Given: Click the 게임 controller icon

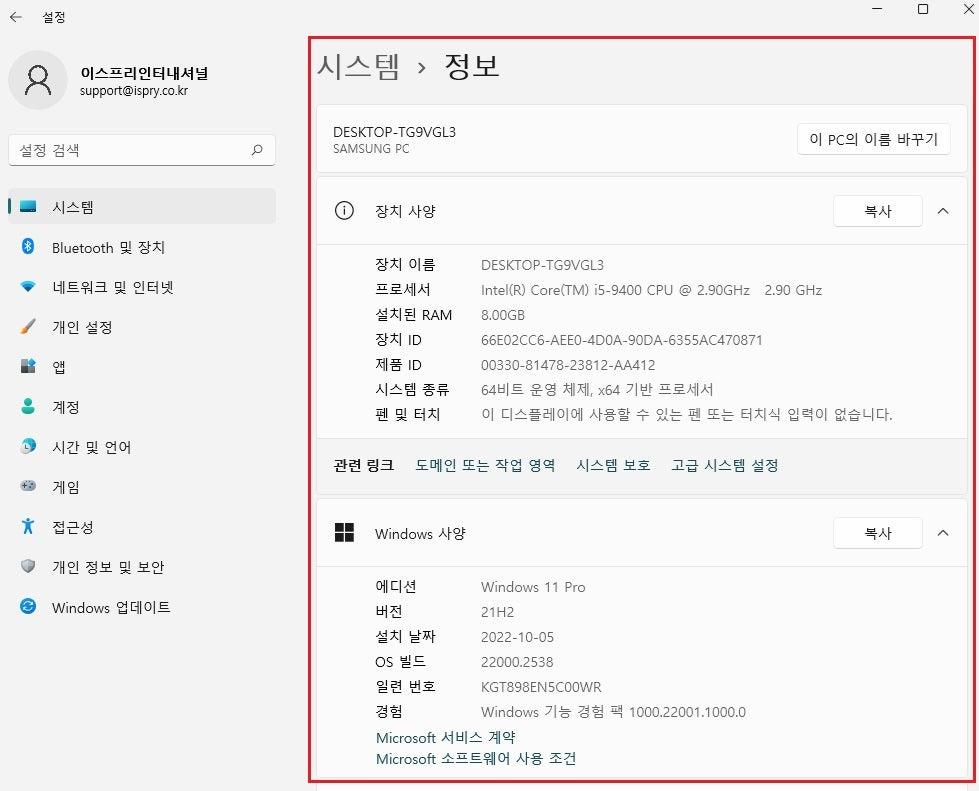Looking at the screenshot, I should [28, 486].
